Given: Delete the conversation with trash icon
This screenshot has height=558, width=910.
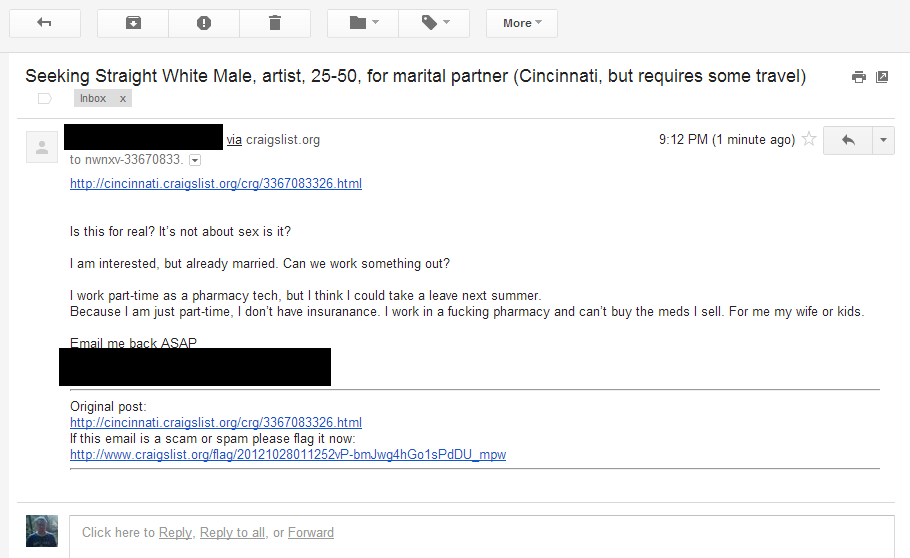Looking at the screenshot, I should [x=275, y=23].
